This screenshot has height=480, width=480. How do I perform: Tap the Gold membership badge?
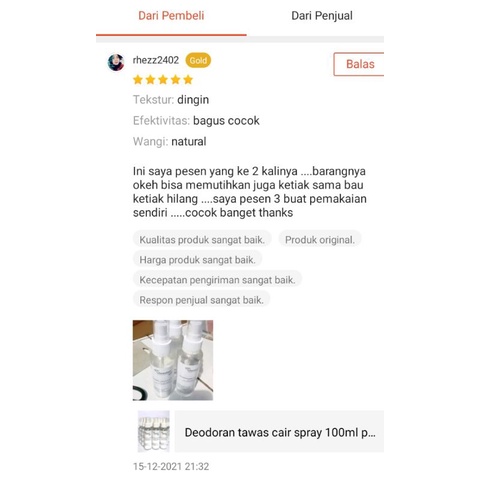click(x=198, y=61)
